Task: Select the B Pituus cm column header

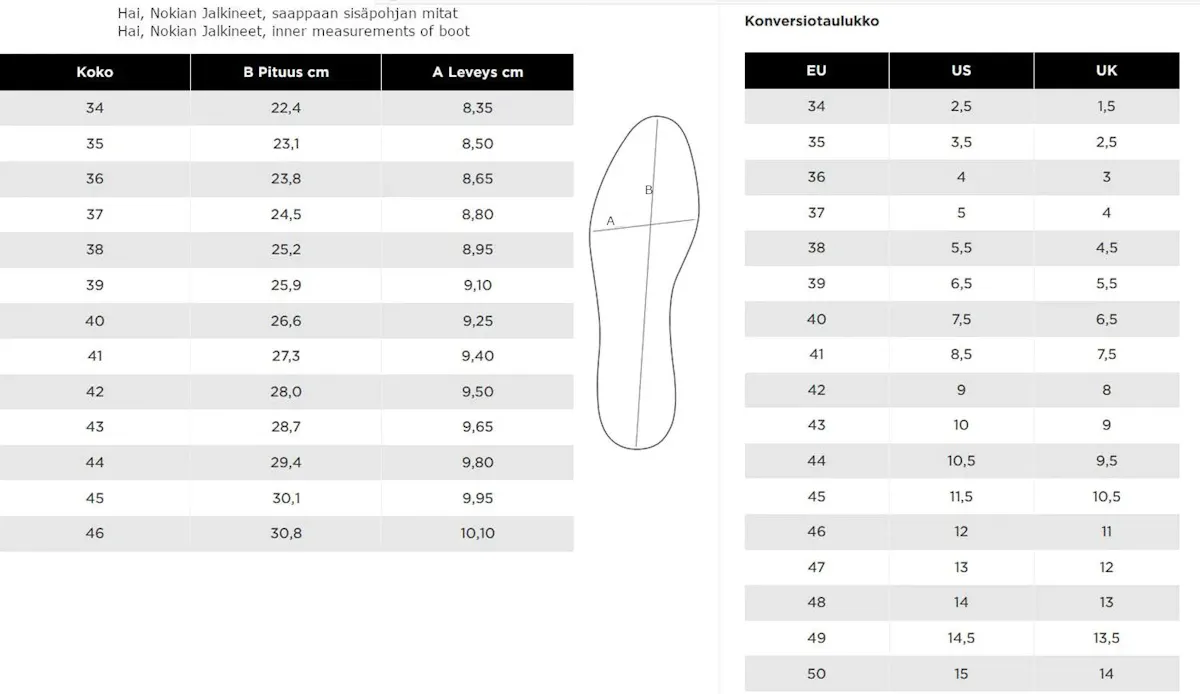Action: coord(286,72)
